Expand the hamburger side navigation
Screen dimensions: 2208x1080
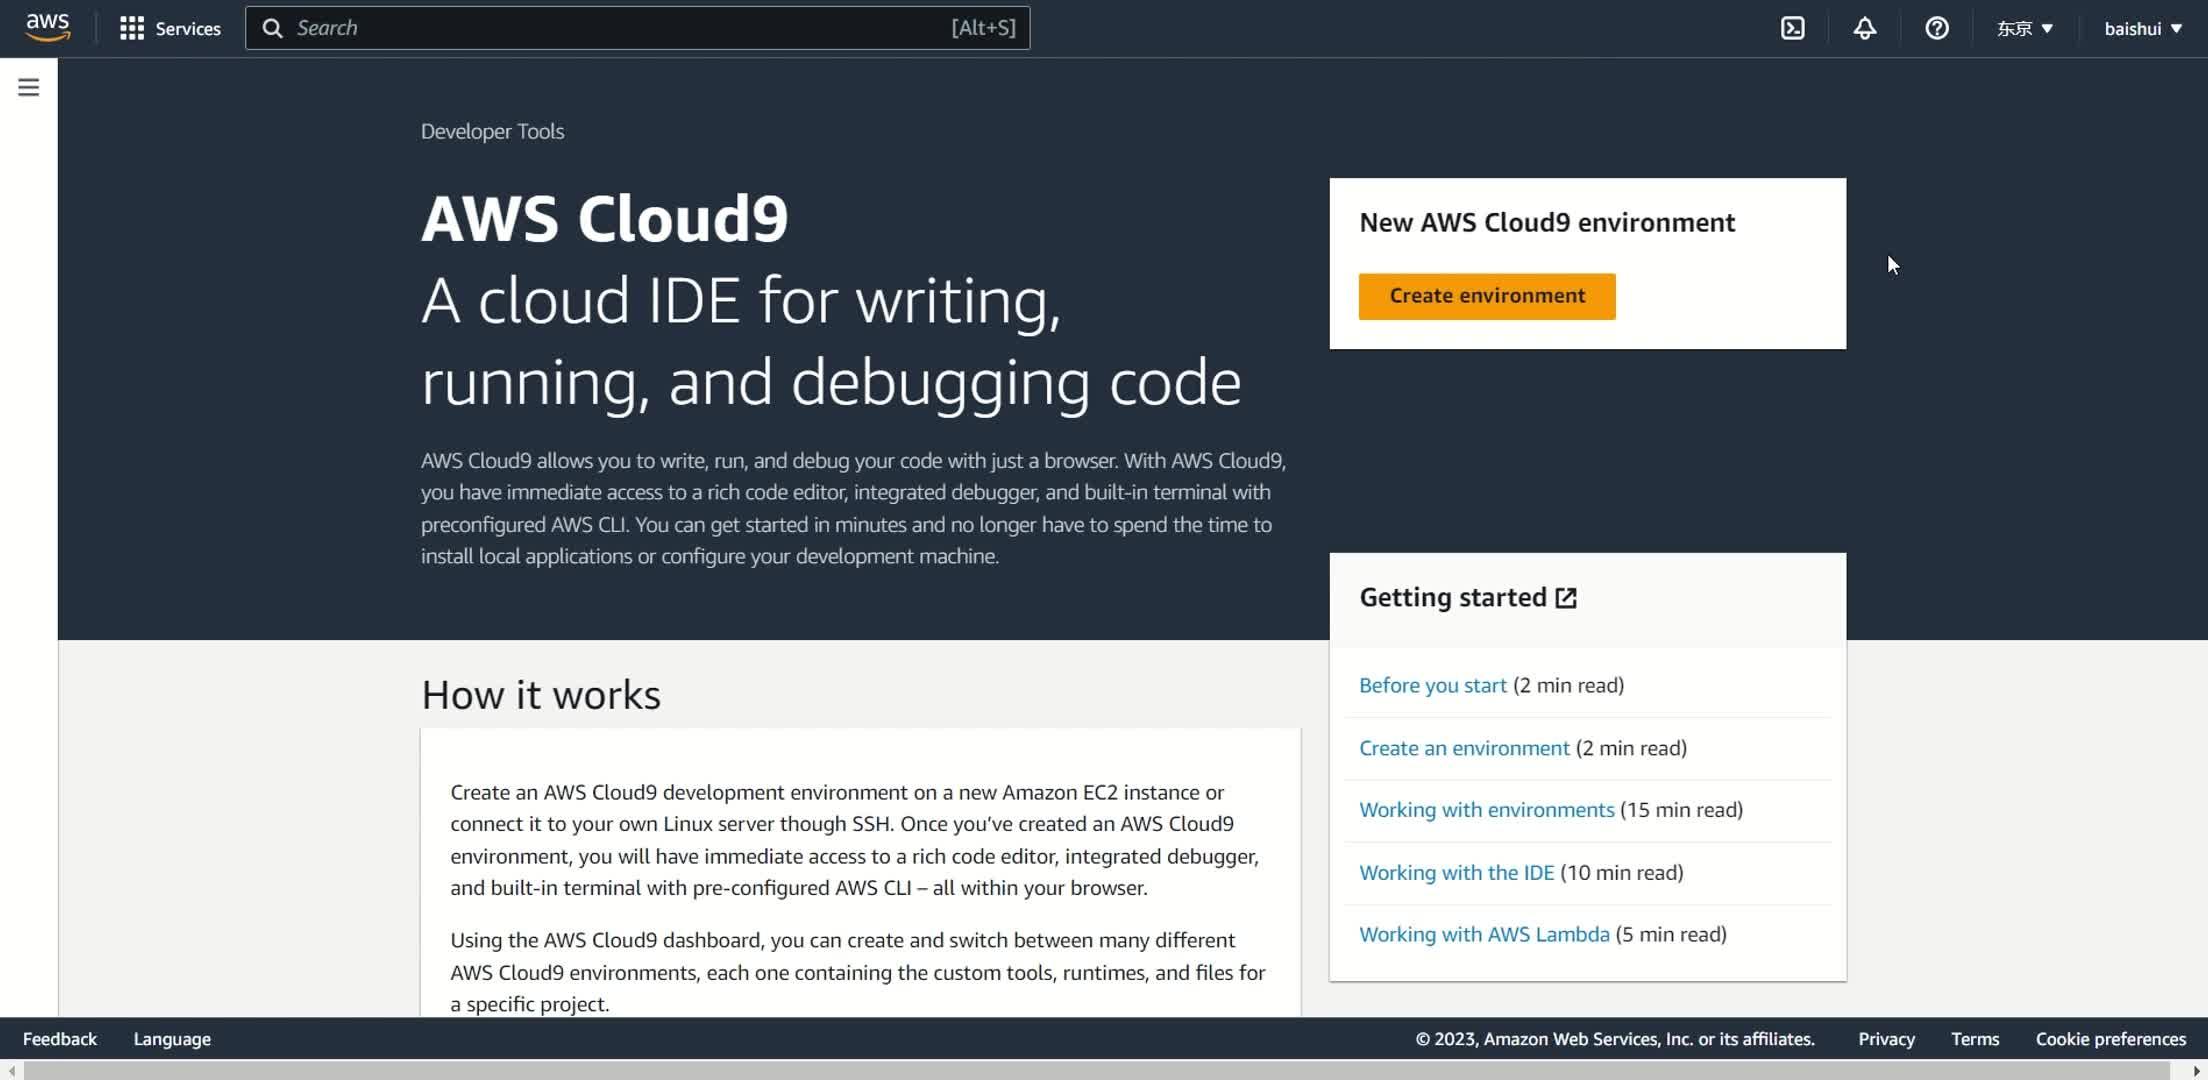coord(28,87)
